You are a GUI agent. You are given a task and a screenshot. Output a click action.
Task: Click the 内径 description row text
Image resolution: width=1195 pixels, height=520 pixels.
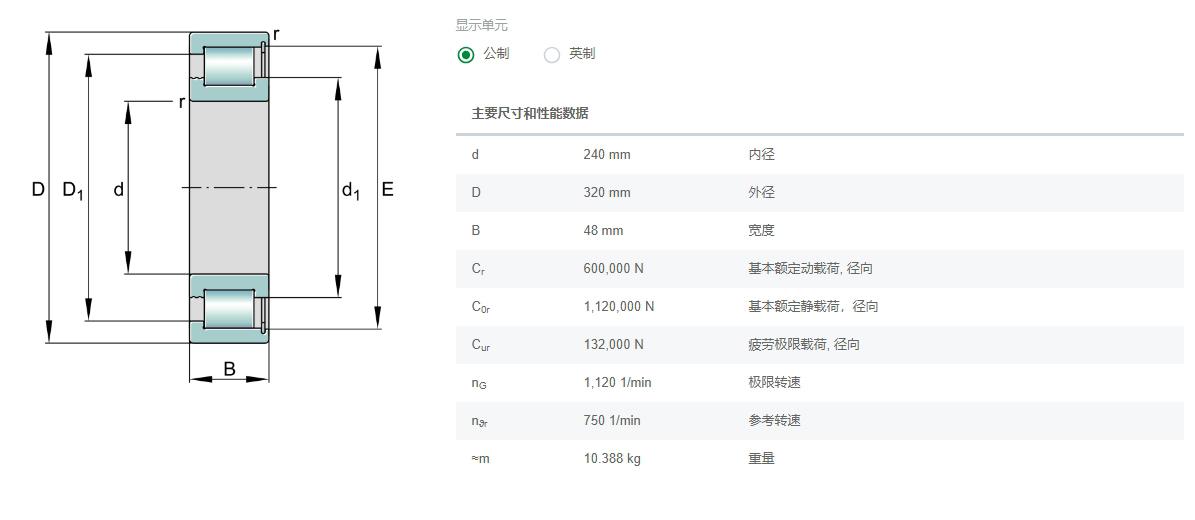(761, 155)
